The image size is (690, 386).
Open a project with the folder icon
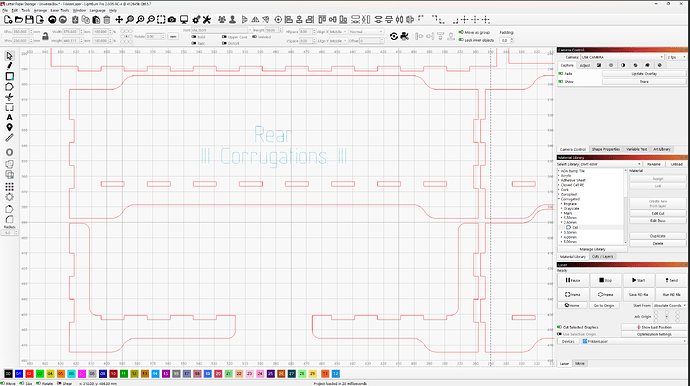coord(18,20)
